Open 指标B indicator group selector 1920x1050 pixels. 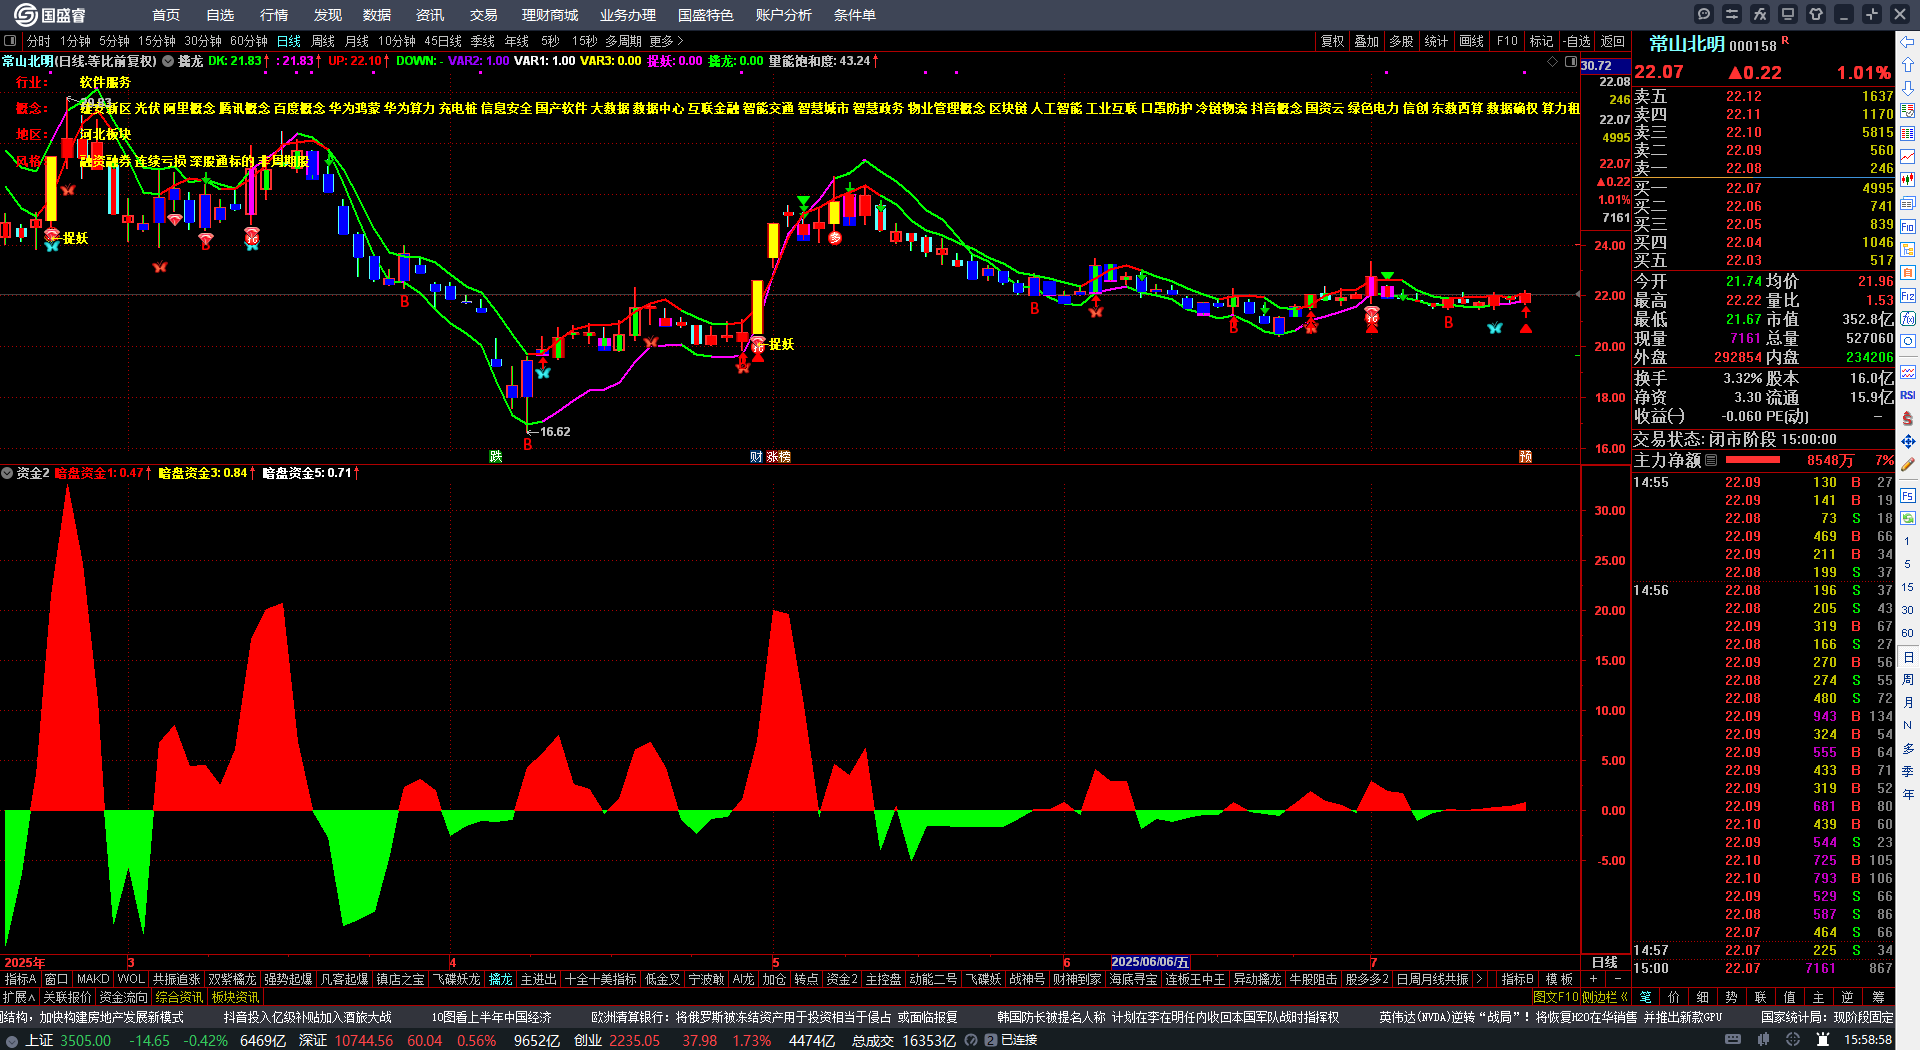pyautogui.click(x=1517, y=979)
